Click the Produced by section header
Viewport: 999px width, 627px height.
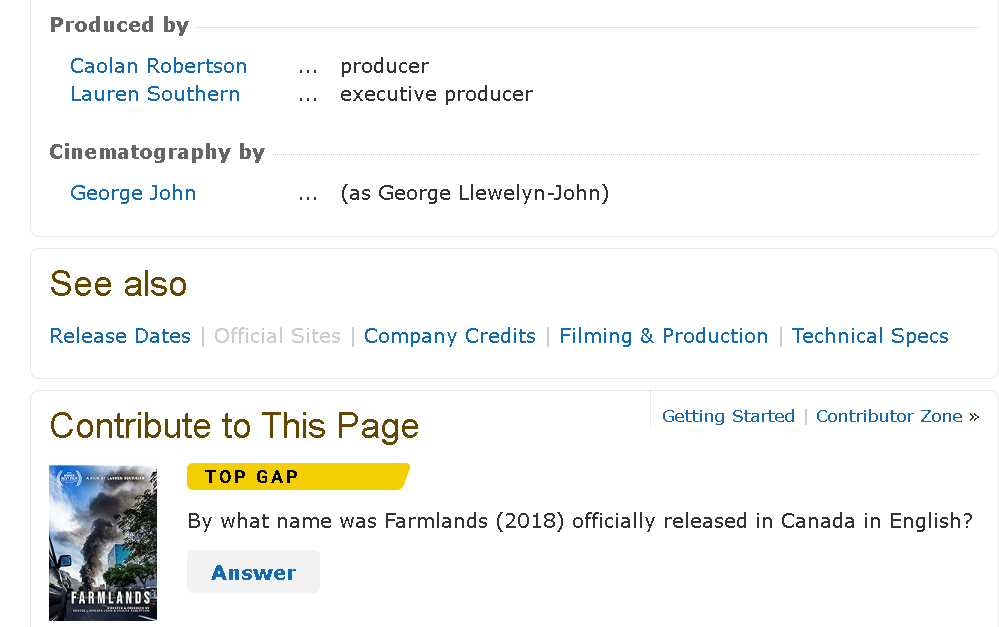pyautogui.click(x=119, y=25)
